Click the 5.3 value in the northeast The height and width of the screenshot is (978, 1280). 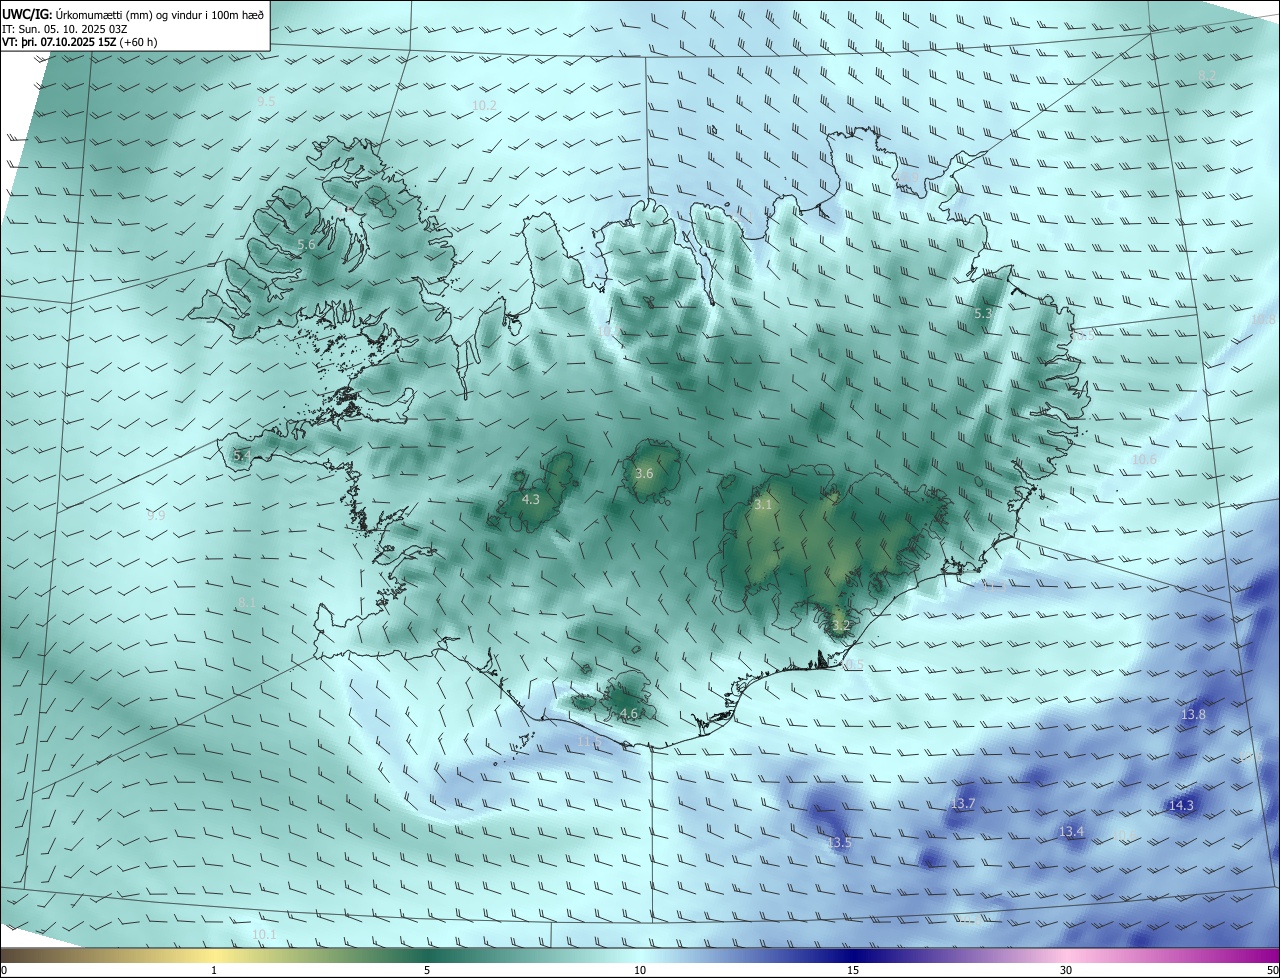(x=983, y=313)
